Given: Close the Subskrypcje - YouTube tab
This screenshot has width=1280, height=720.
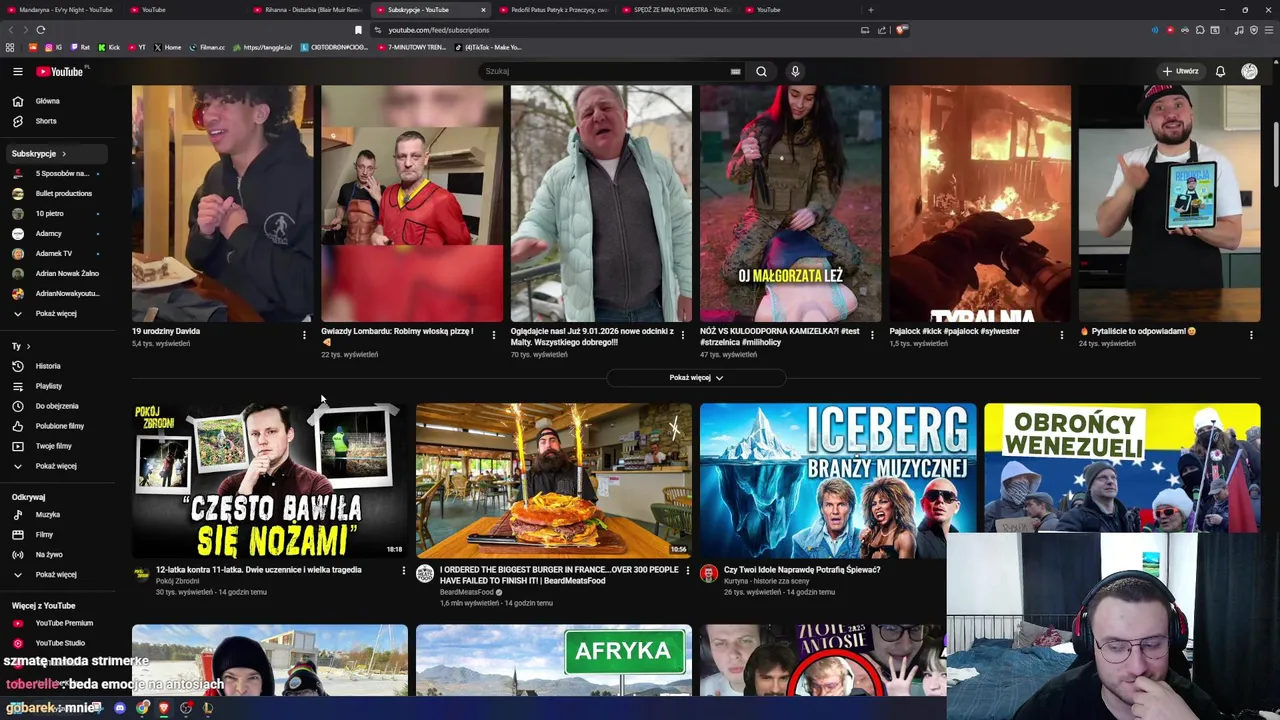Looking at the screenshot, I should (483, 10).
